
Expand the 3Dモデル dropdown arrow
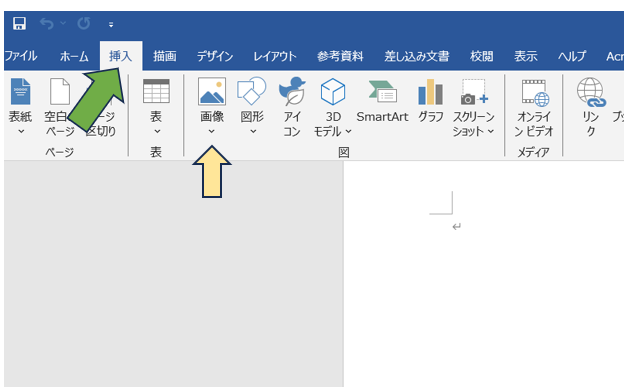[x=348, y=131]
